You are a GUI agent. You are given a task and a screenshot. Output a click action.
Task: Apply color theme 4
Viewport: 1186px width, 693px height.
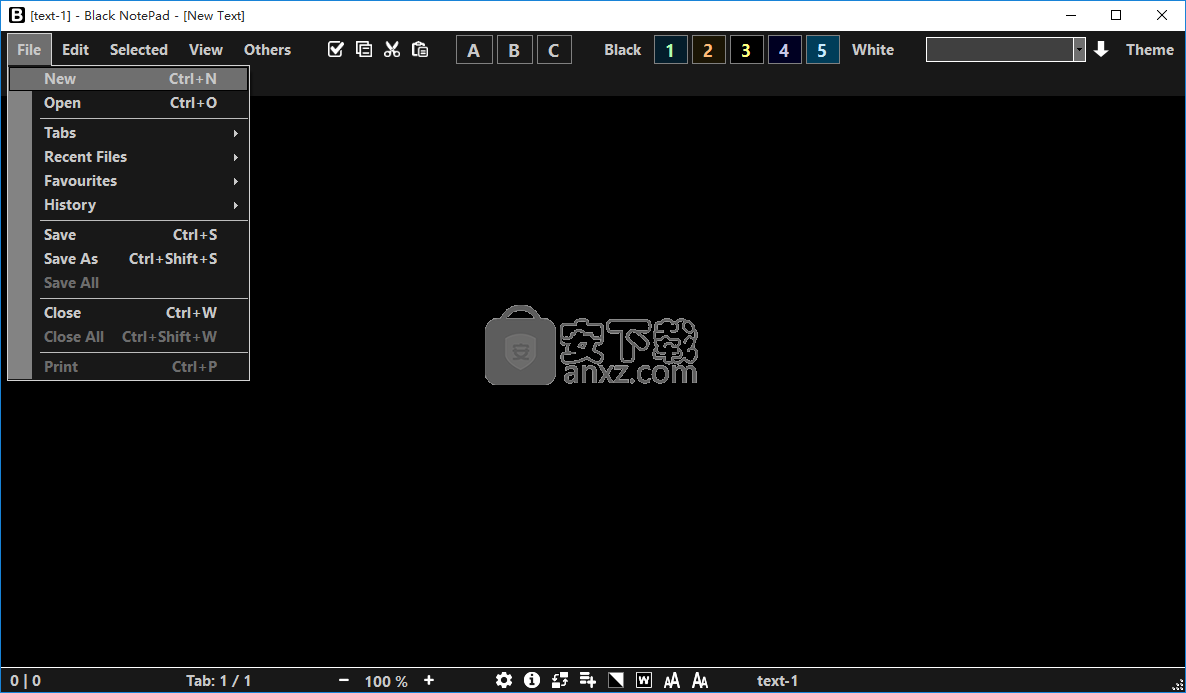click(x=784, y=50)
